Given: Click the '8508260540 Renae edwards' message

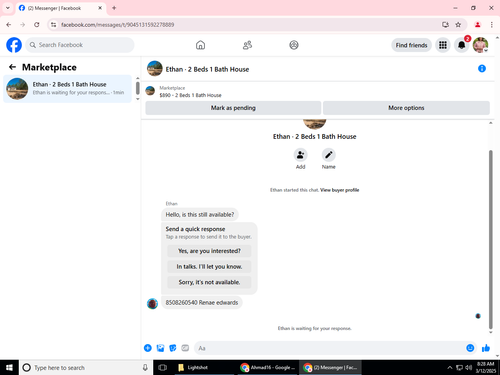Looking at the screenshot, I should 202,302.
